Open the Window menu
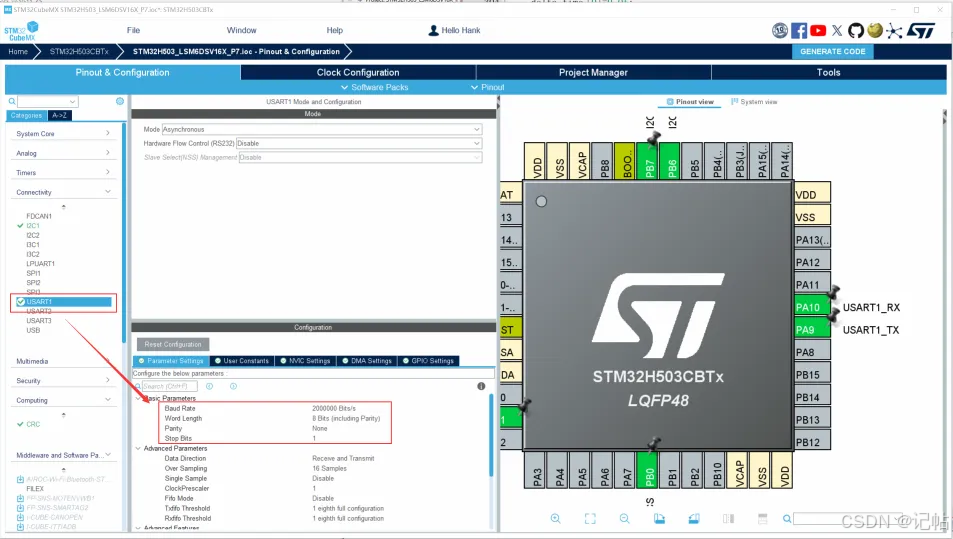Image resolution: width=953 pixels, height=539 pixels. 241,30
